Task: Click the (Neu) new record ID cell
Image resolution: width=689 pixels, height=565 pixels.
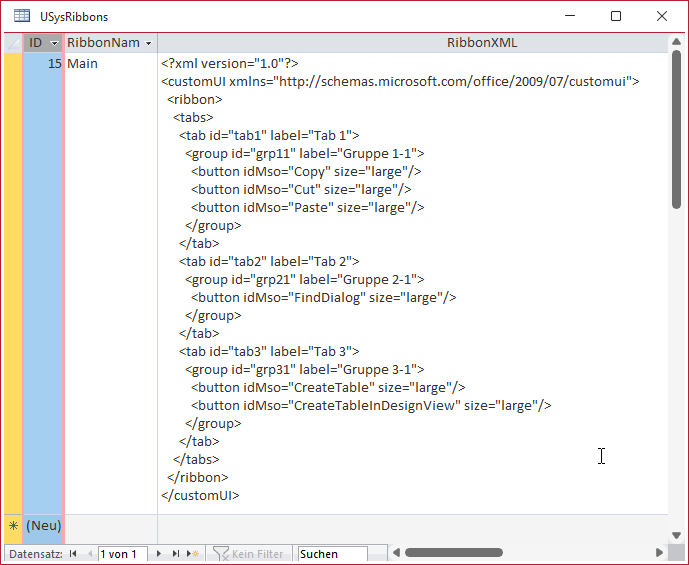Action: (43, 525)
